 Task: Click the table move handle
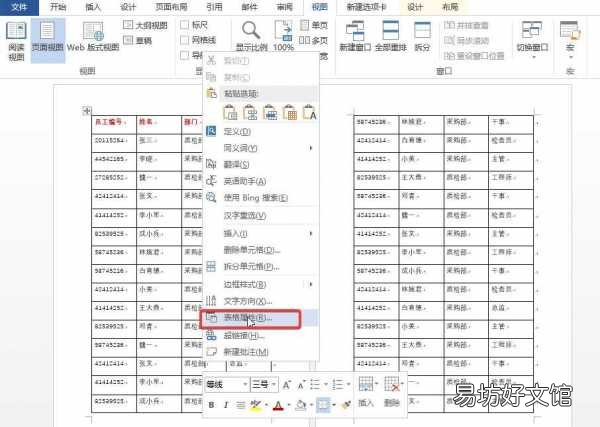tap(87, 111)
